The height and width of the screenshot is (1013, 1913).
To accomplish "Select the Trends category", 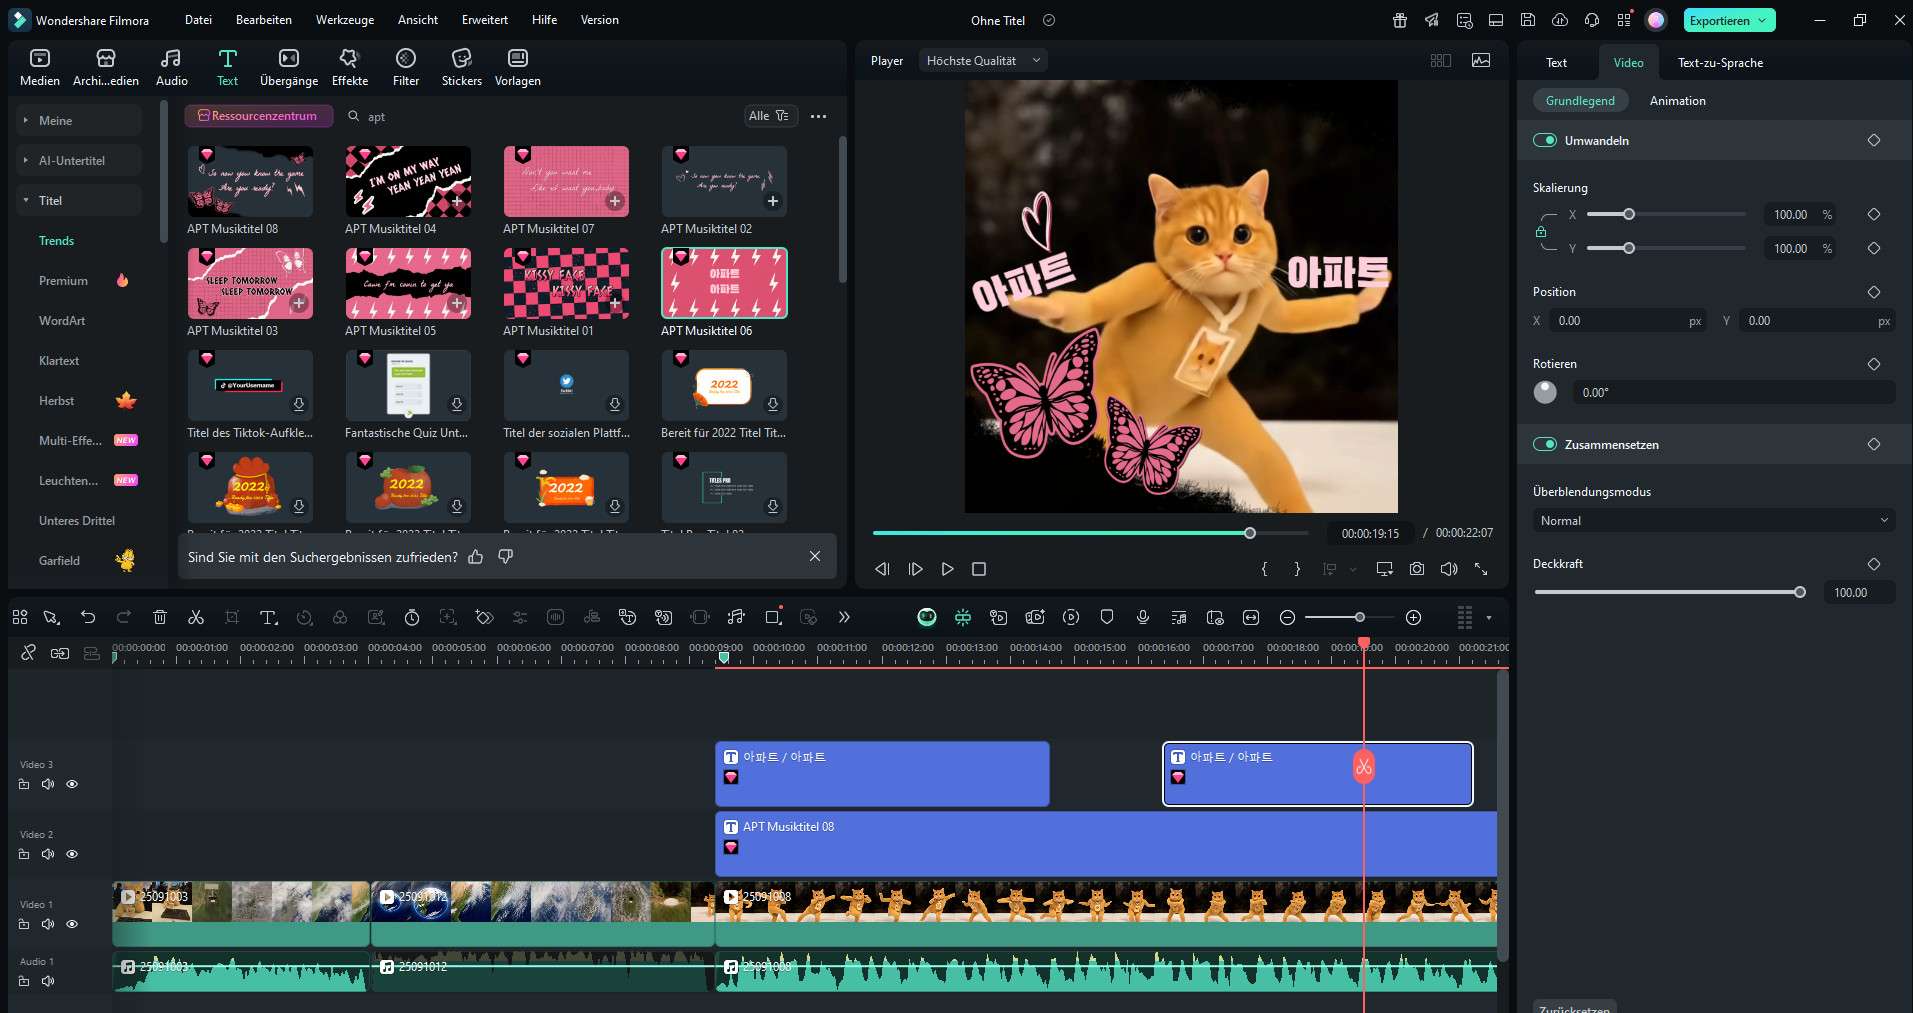I will (57, 241).
